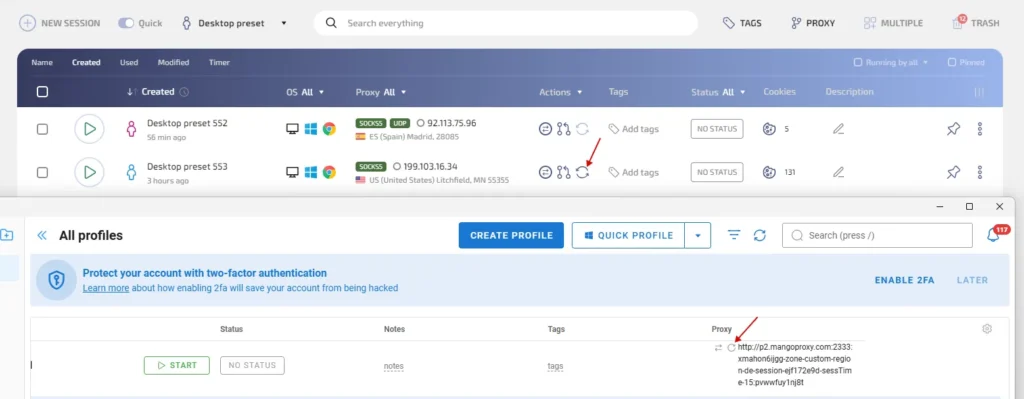Screen dimensions: 1024x399
Task: Start the Desktop preset 553 session
Action: [x=89, y=172]
